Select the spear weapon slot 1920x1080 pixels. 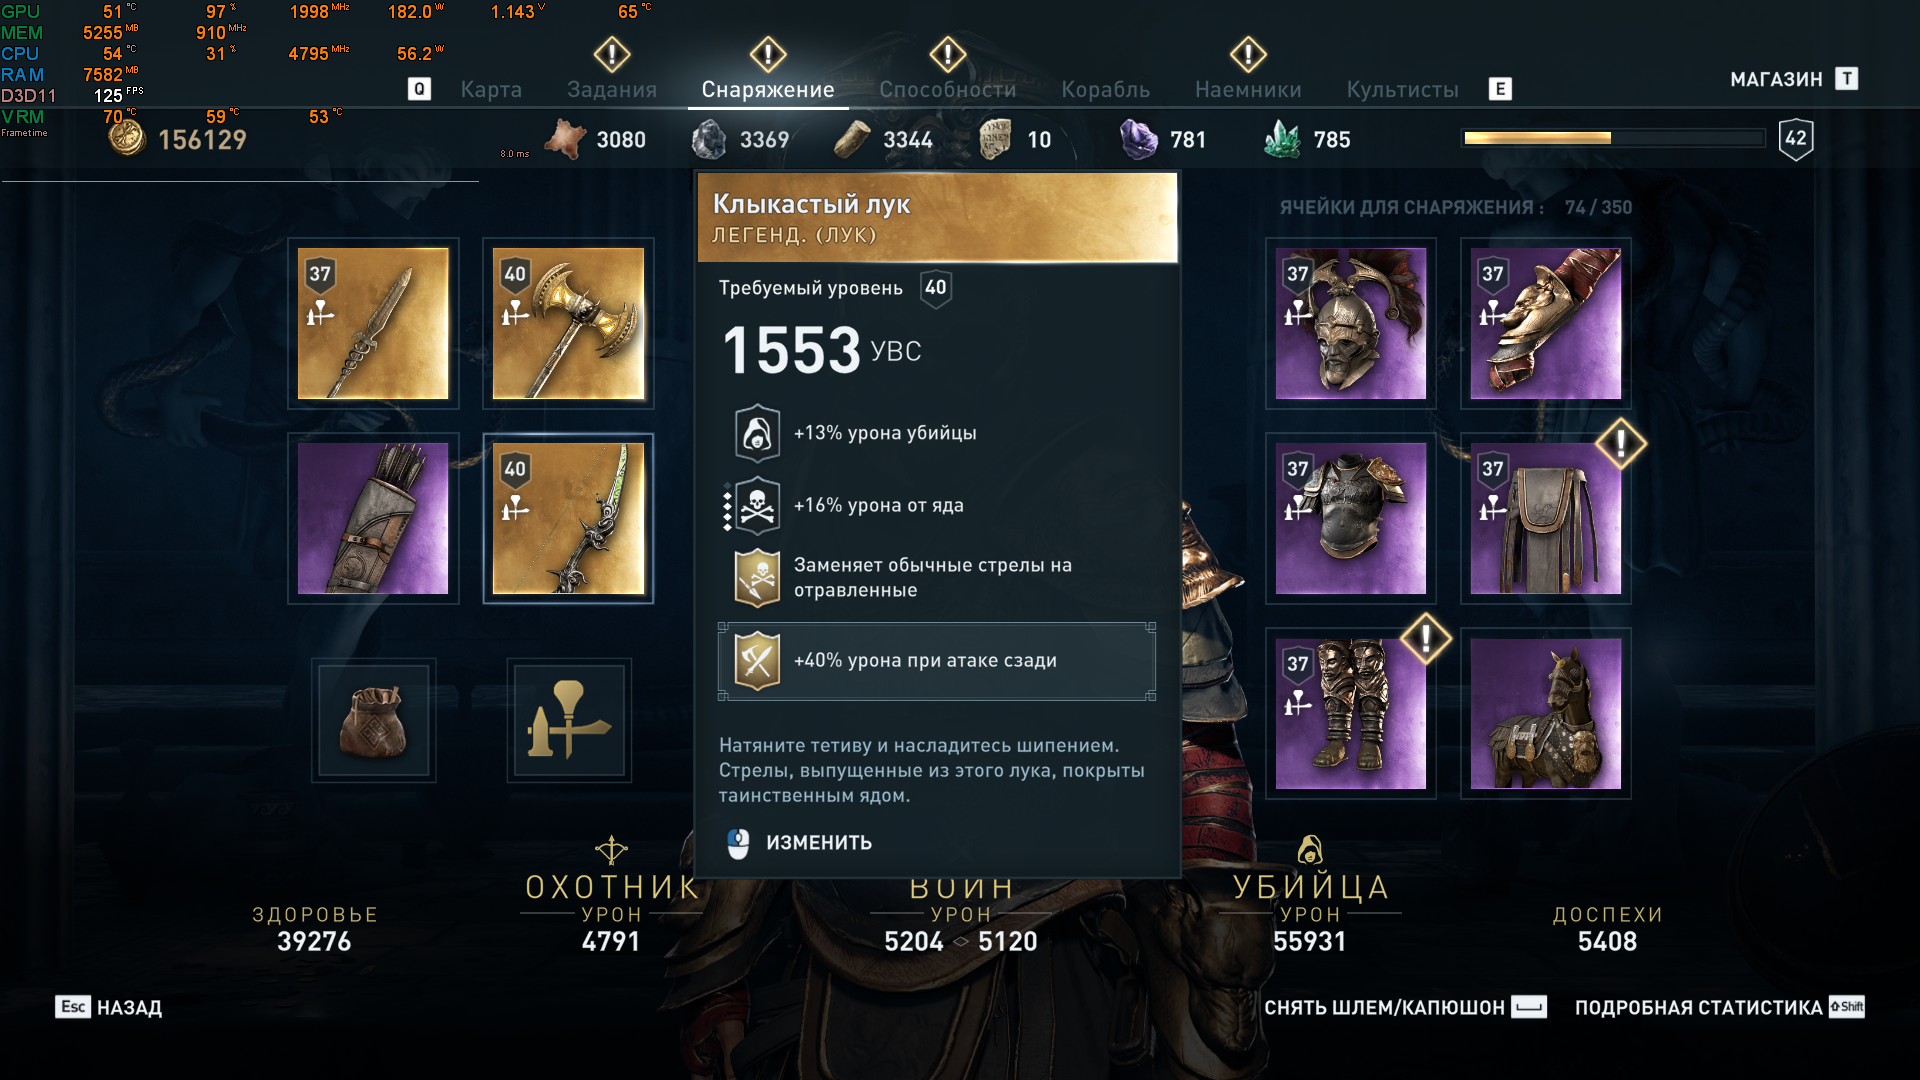(x=373, y=323)
